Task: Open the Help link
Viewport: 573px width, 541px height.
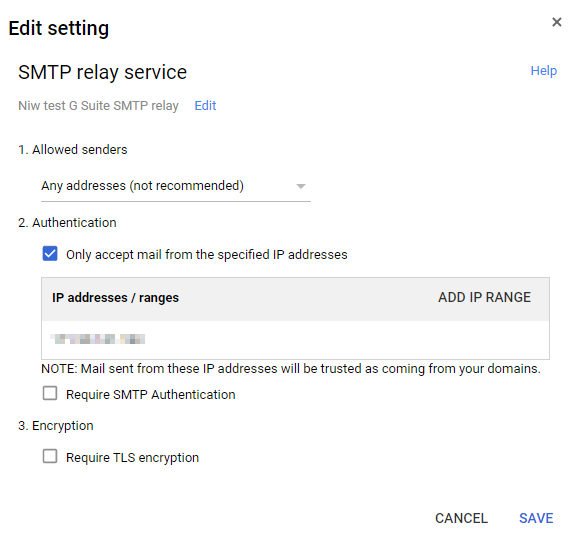Action: (x=543, y=71)
